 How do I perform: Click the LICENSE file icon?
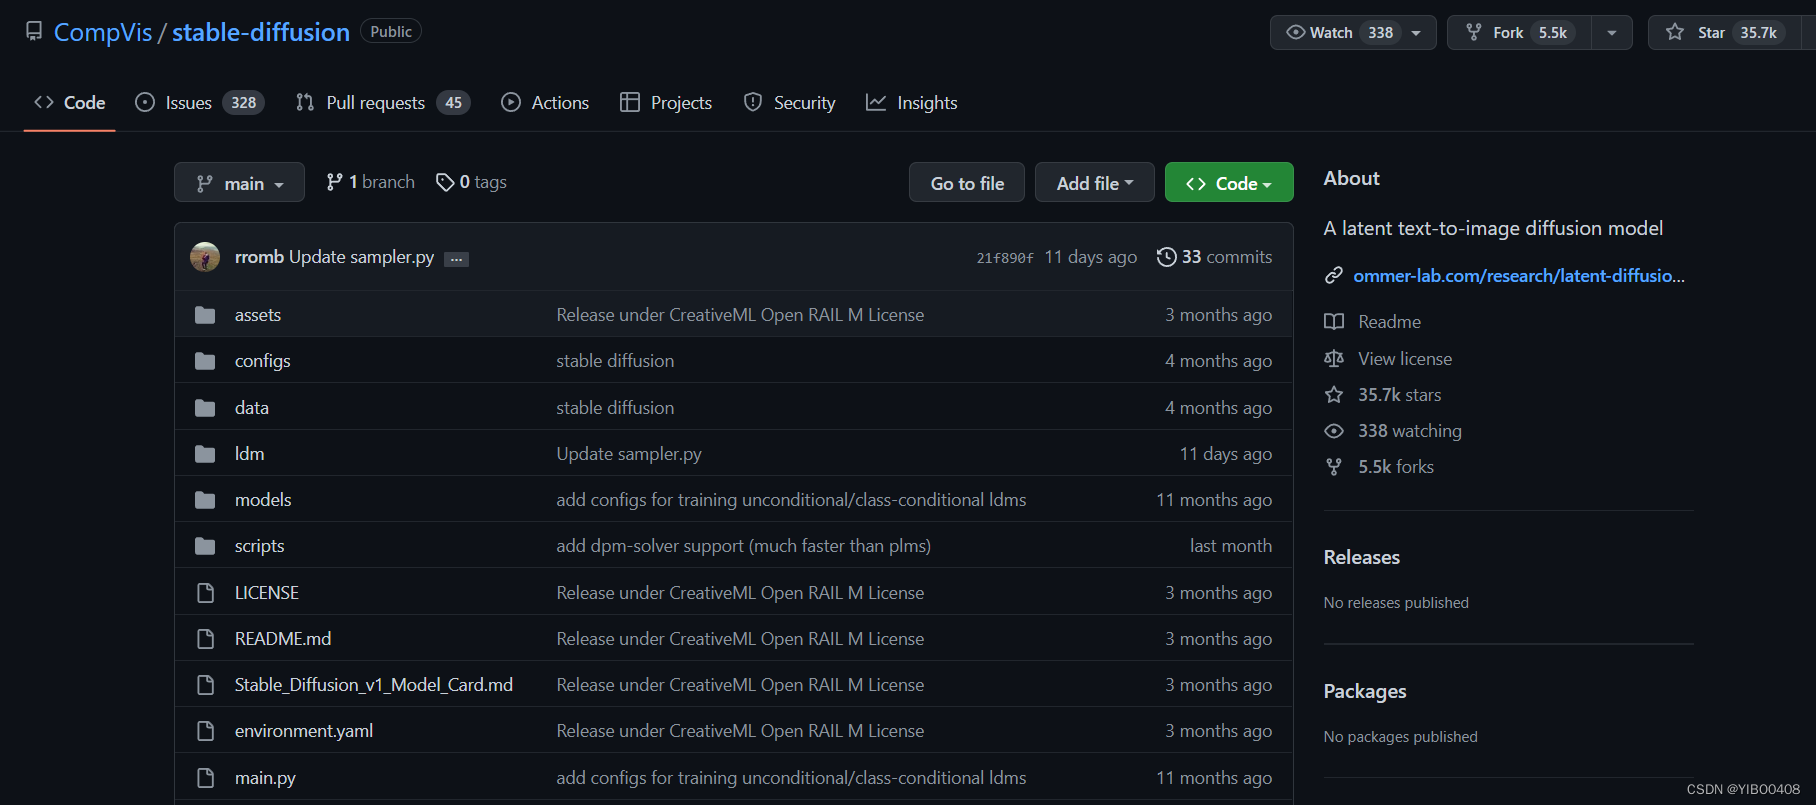click(205, 593)
